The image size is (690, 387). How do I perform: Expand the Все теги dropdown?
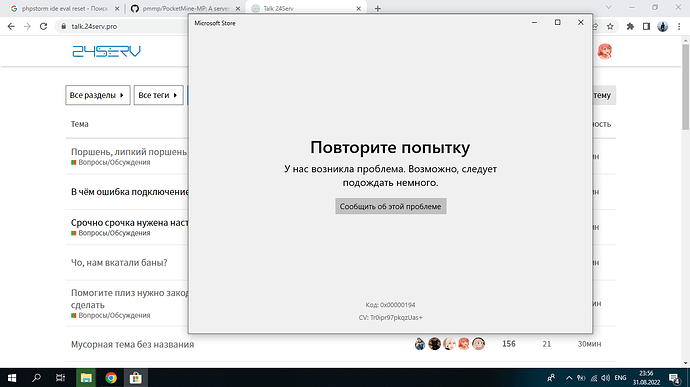pos(158,95)
